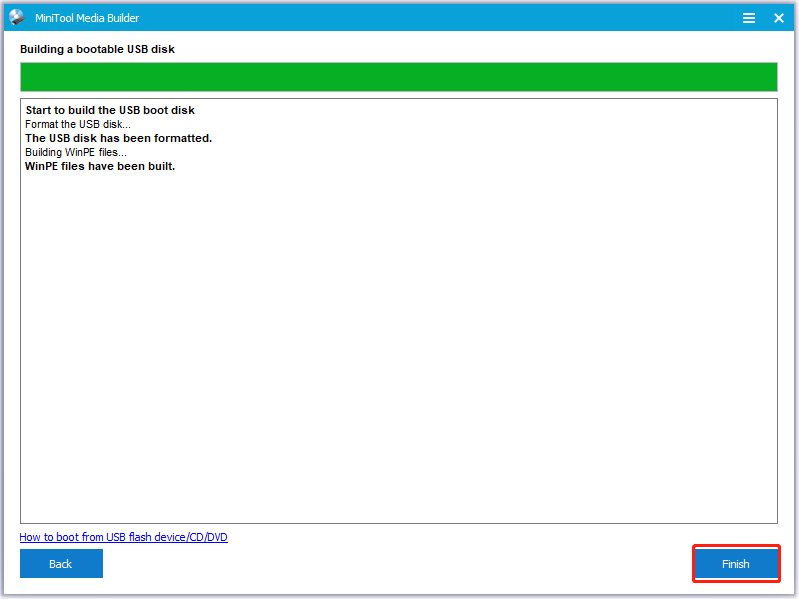Select 'Start to build the USB boot disk' line
The height and width of the screenshot is (599, 799).
(110, 110)
